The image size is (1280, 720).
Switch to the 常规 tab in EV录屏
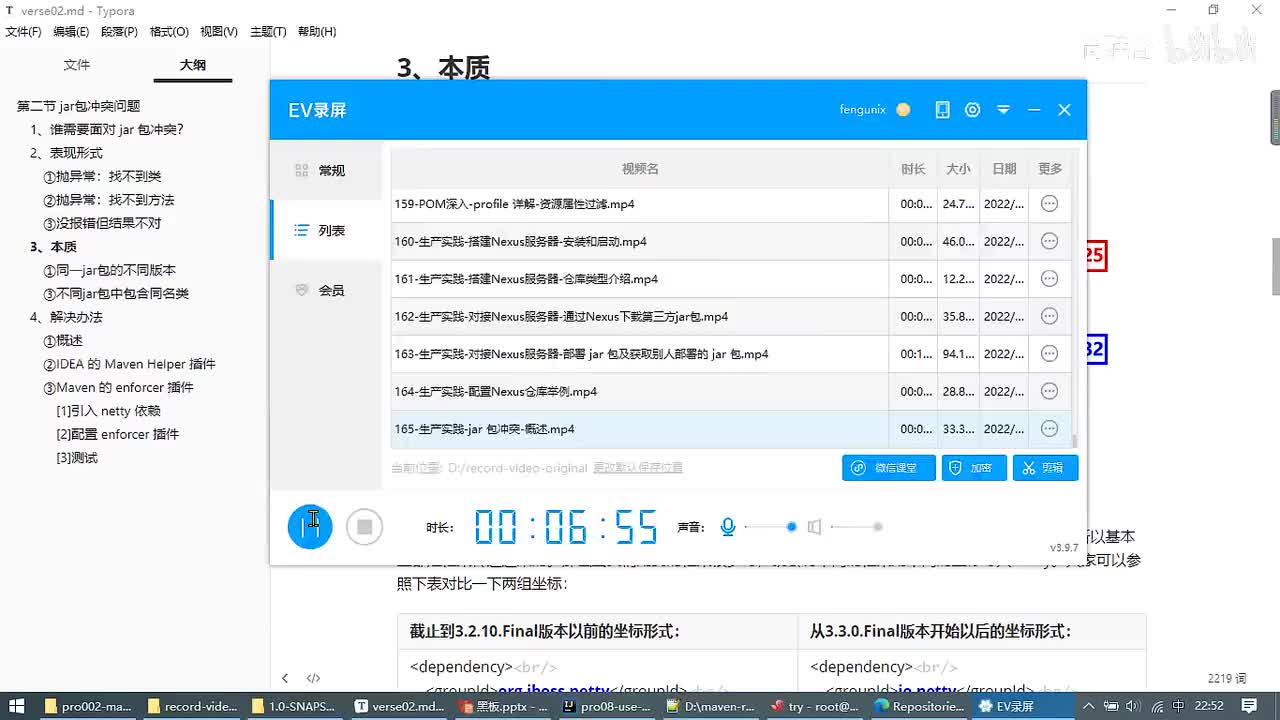point(326,171)
